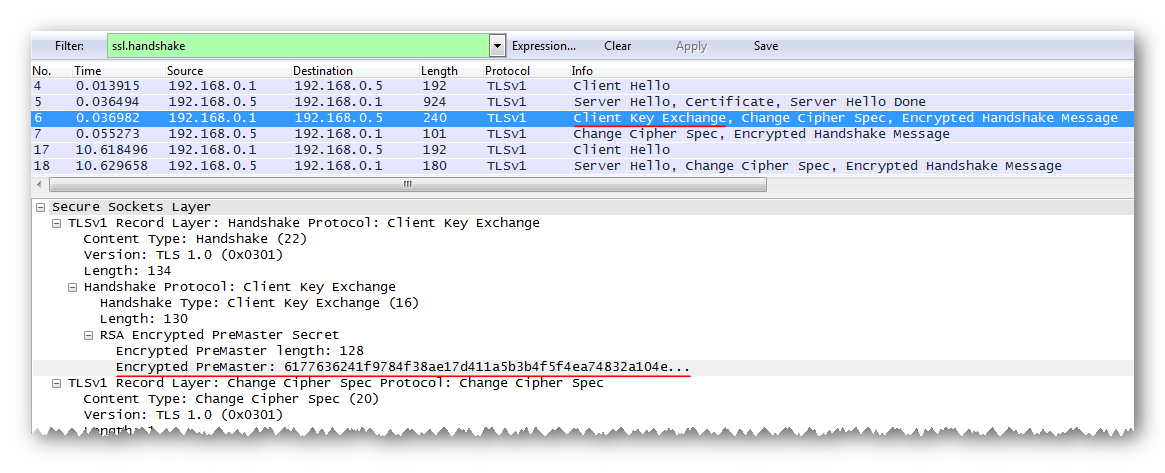Click the ssl.handshake filter input field
This screenshot has height=473, width=1165.
(298, 46)
